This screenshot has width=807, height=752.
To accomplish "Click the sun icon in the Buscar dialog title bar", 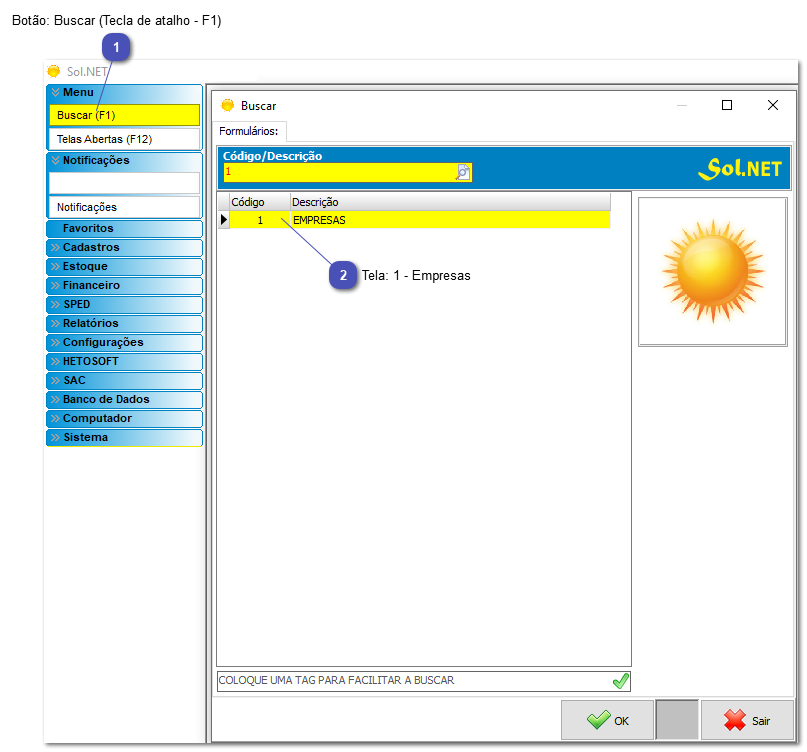I will pyautogui.click(x=227, y=105).
